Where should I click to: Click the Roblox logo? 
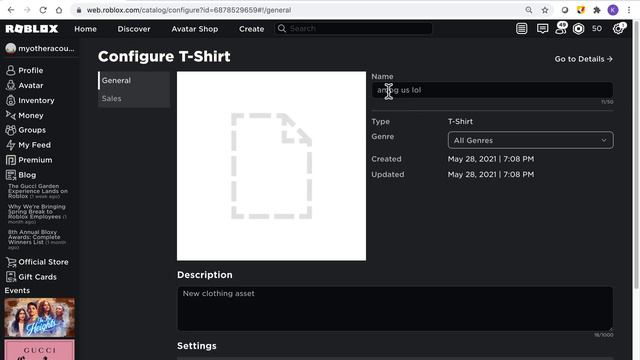click(32, 29)
